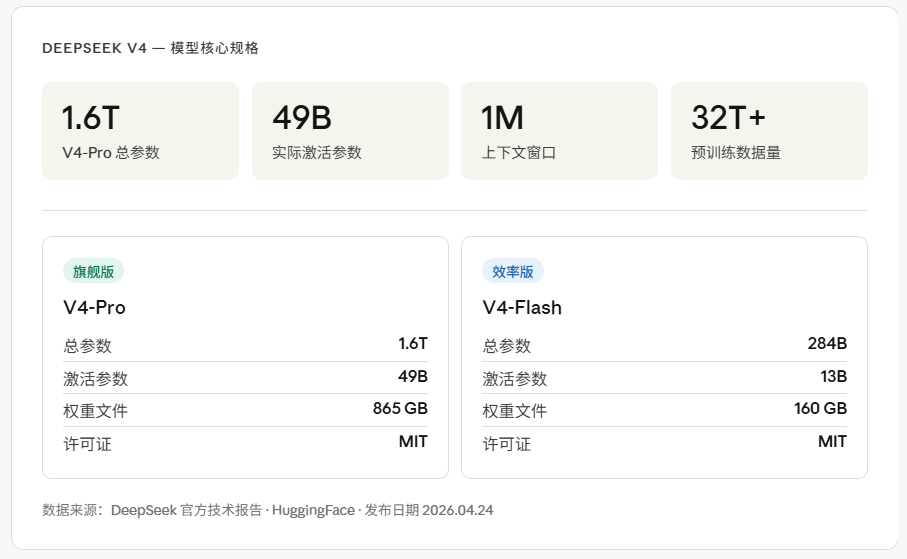The image size is (907, 559).
Task: Click the 1M 上下文窗口 stat card
Action: (x=559, y=131)
